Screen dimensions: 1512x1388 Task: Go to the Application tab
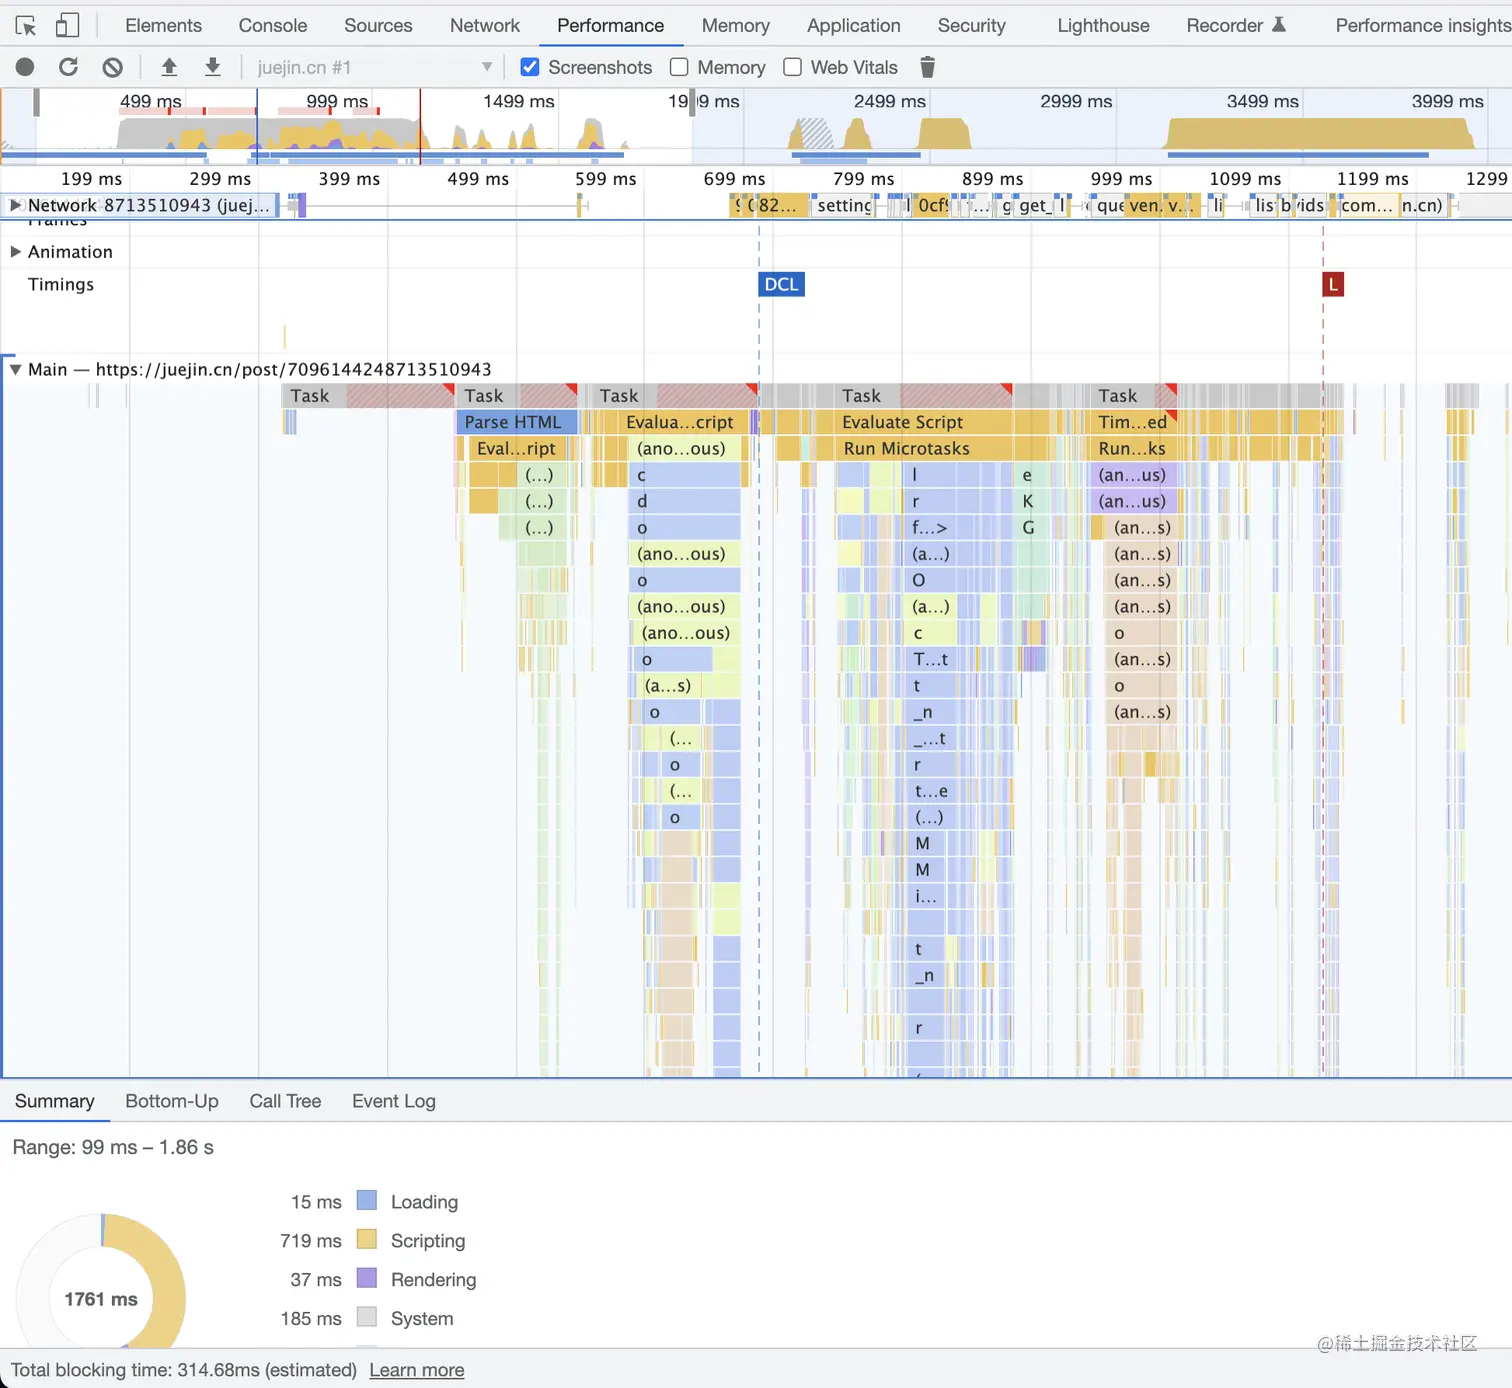point(854,25)
